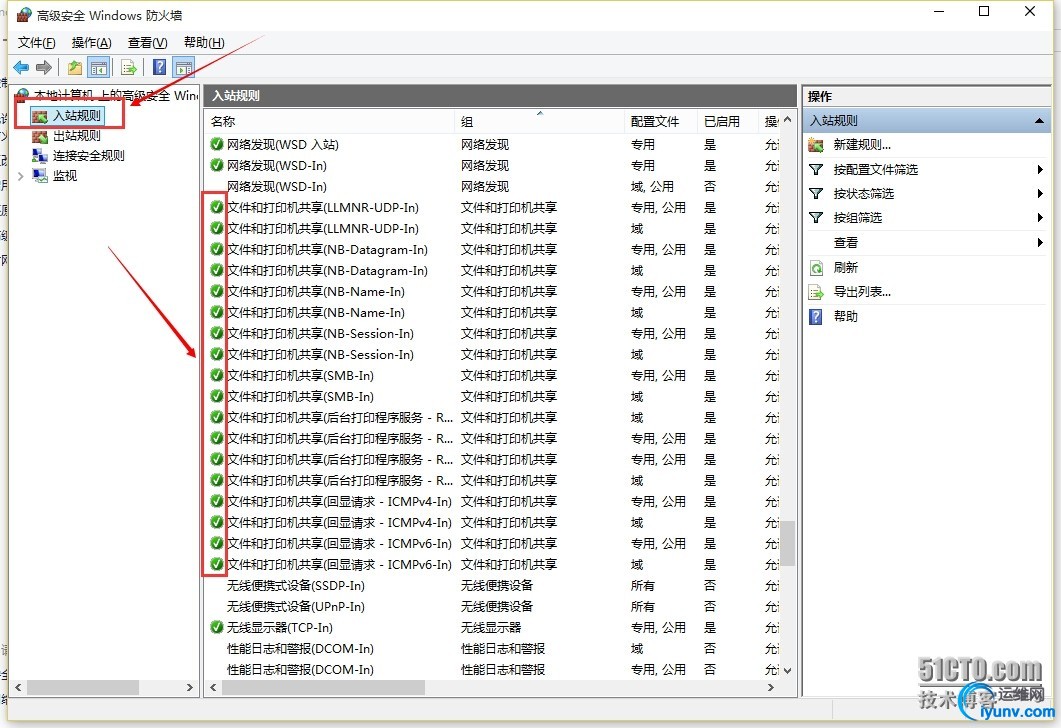Click the Export list toolbar icon

pyautogui.click(x=129, y=68)
